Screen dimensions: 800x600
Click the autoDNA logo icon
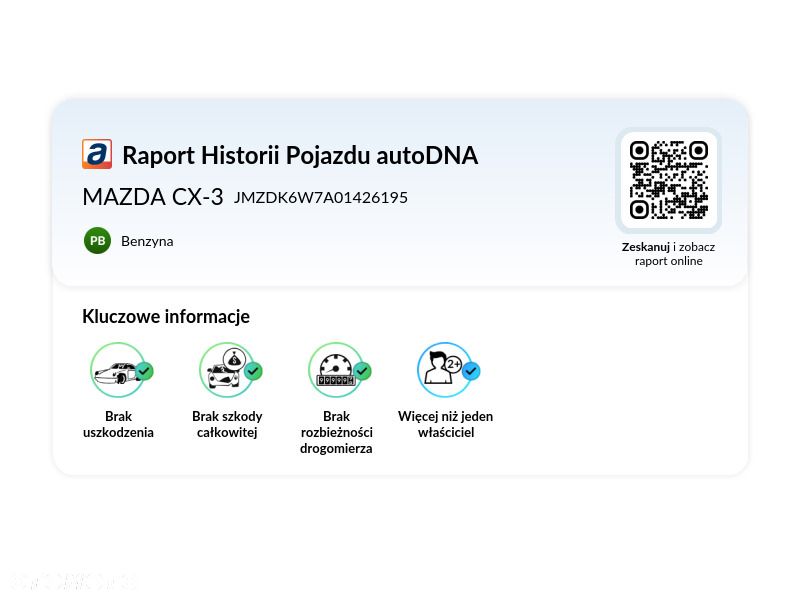pyautogui.click(x=97, y=154)
